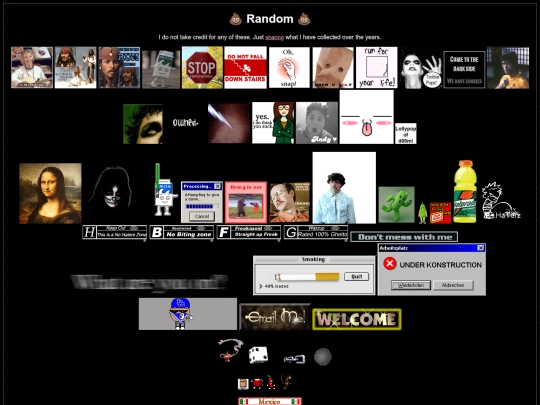Click the 'run for your life!' image
Screen dimensions: 540x405
point(376,68)
